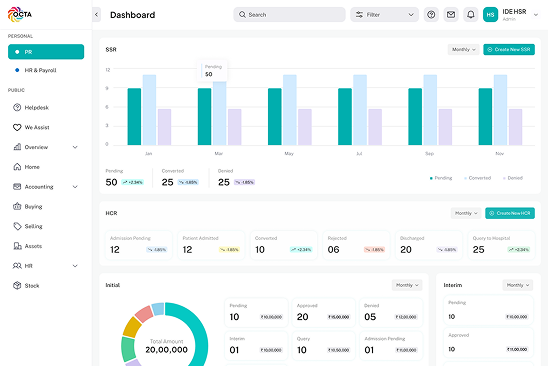Toggle the Converted legend entry
Screen dimensions: 548x366
pyautogui.click(x=477, y=178)
